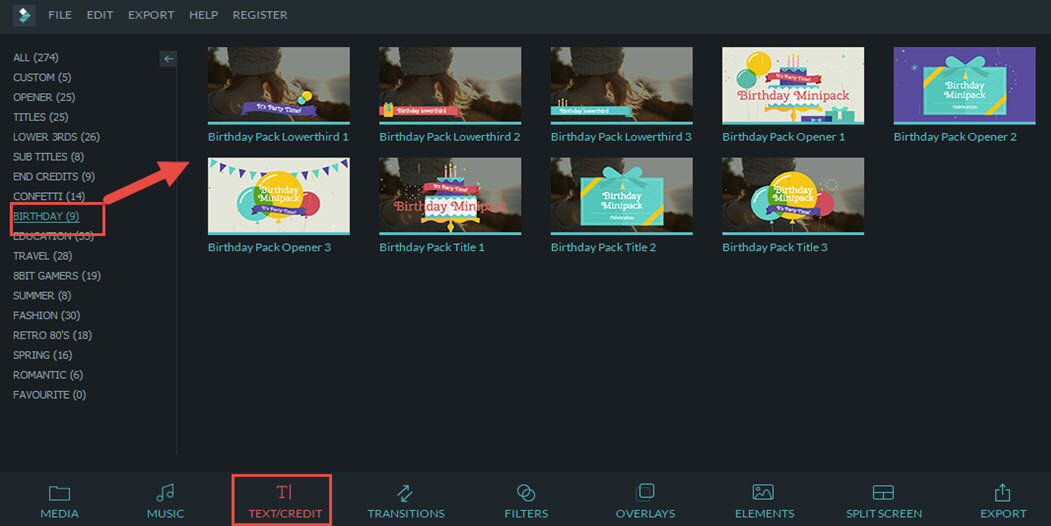Viewport: 1051px width, 526px height.
Task: Open the Split Screen icon
Action: [883, 493]
